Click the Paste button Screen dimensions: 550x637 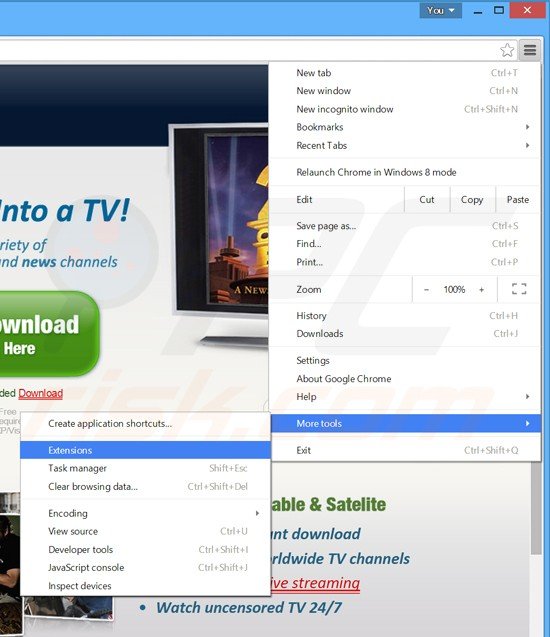click(x=518, y=199)
